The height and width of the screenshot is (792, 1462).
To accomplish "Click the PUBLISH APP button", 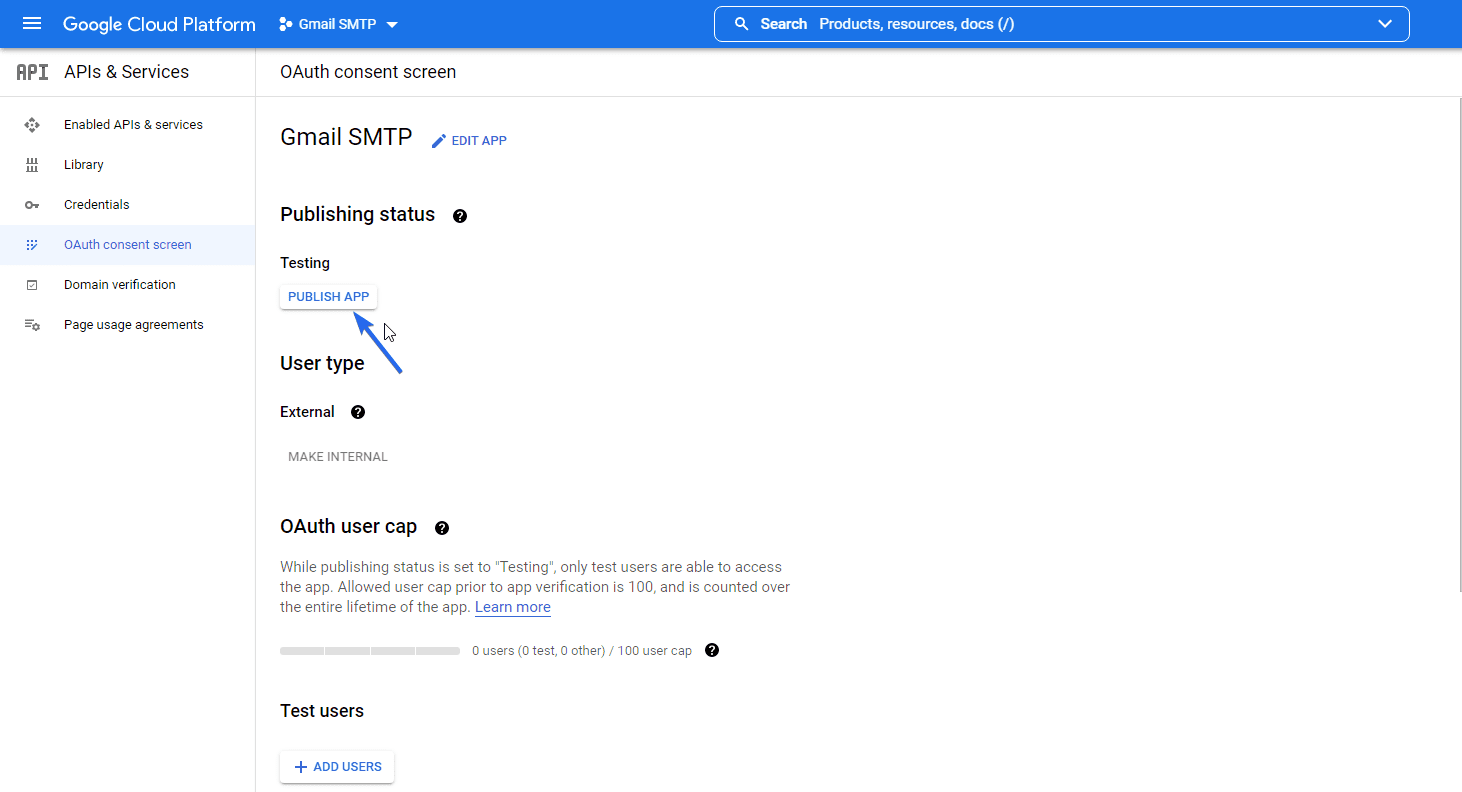I will click(328, 297).
